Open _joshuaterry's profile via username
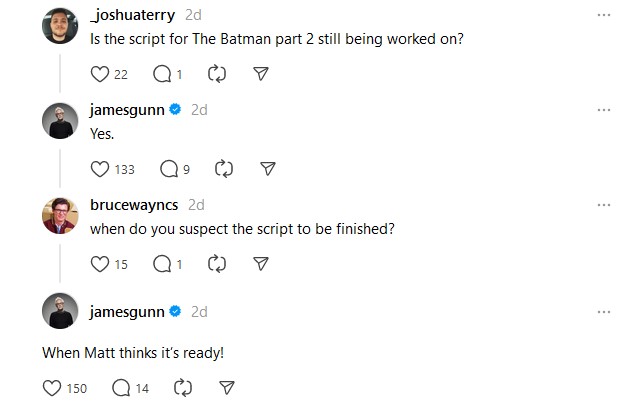The width and height of the screenshot is (632, 411). tap(133, 16)
